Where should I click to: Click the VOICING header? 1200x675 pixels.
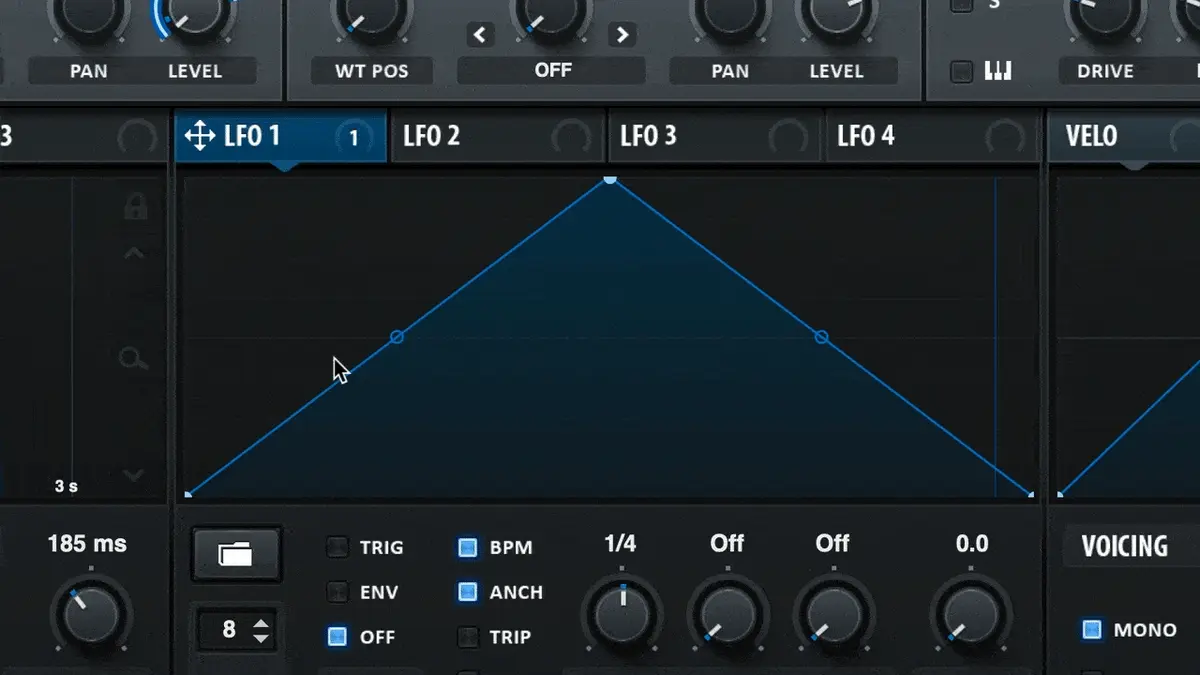click(x=1124, y=546)
